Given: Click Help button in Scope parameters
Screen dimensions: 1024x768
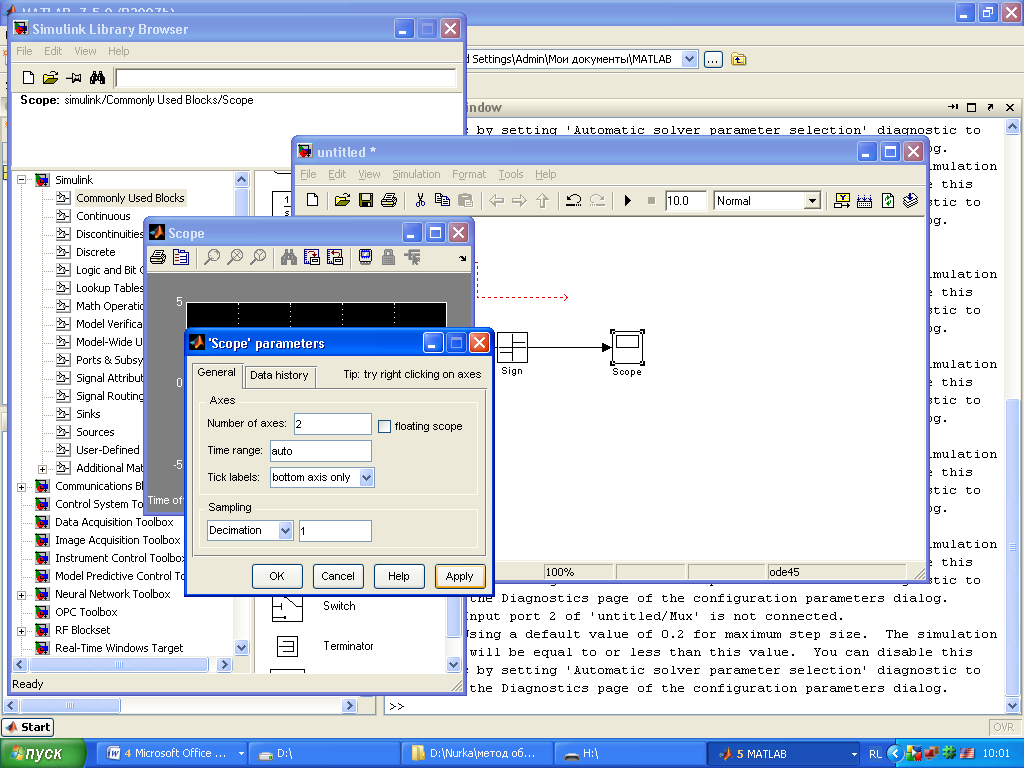Looking at the screenshot, I should pos(398,576).
